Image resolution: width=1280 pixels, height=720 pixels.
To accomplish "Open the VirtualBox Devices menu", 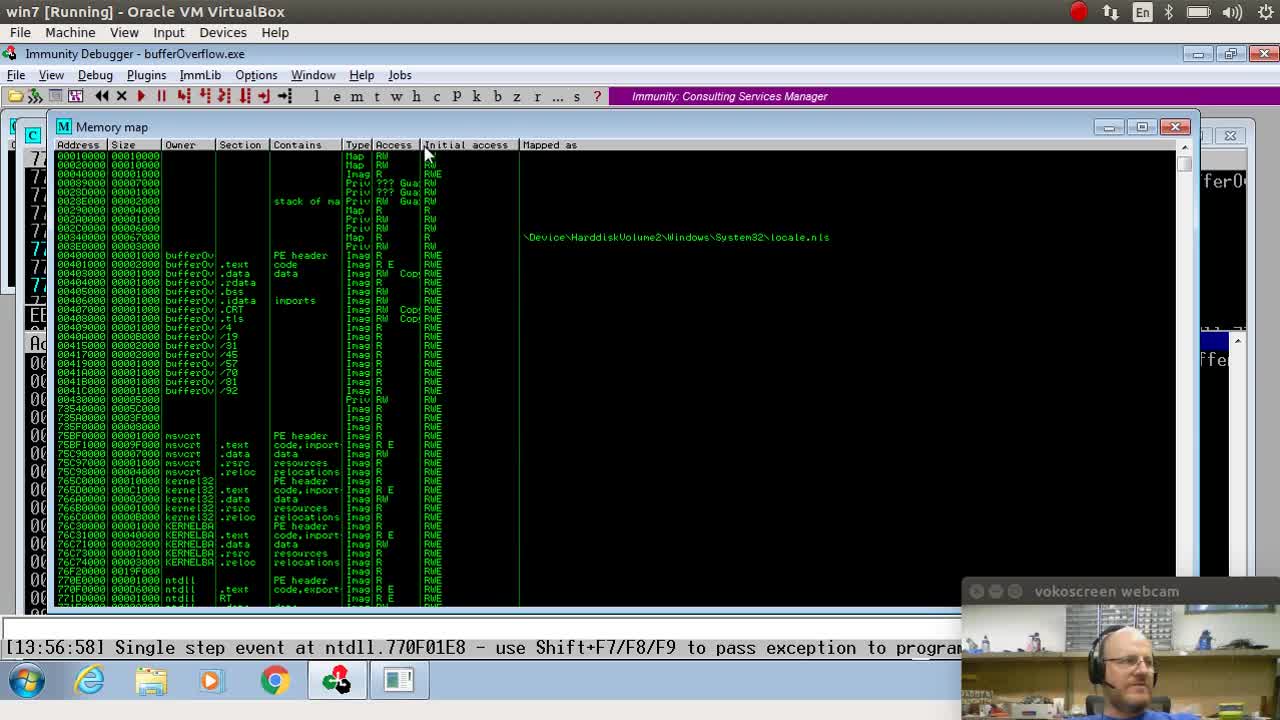I will (222, 32).
